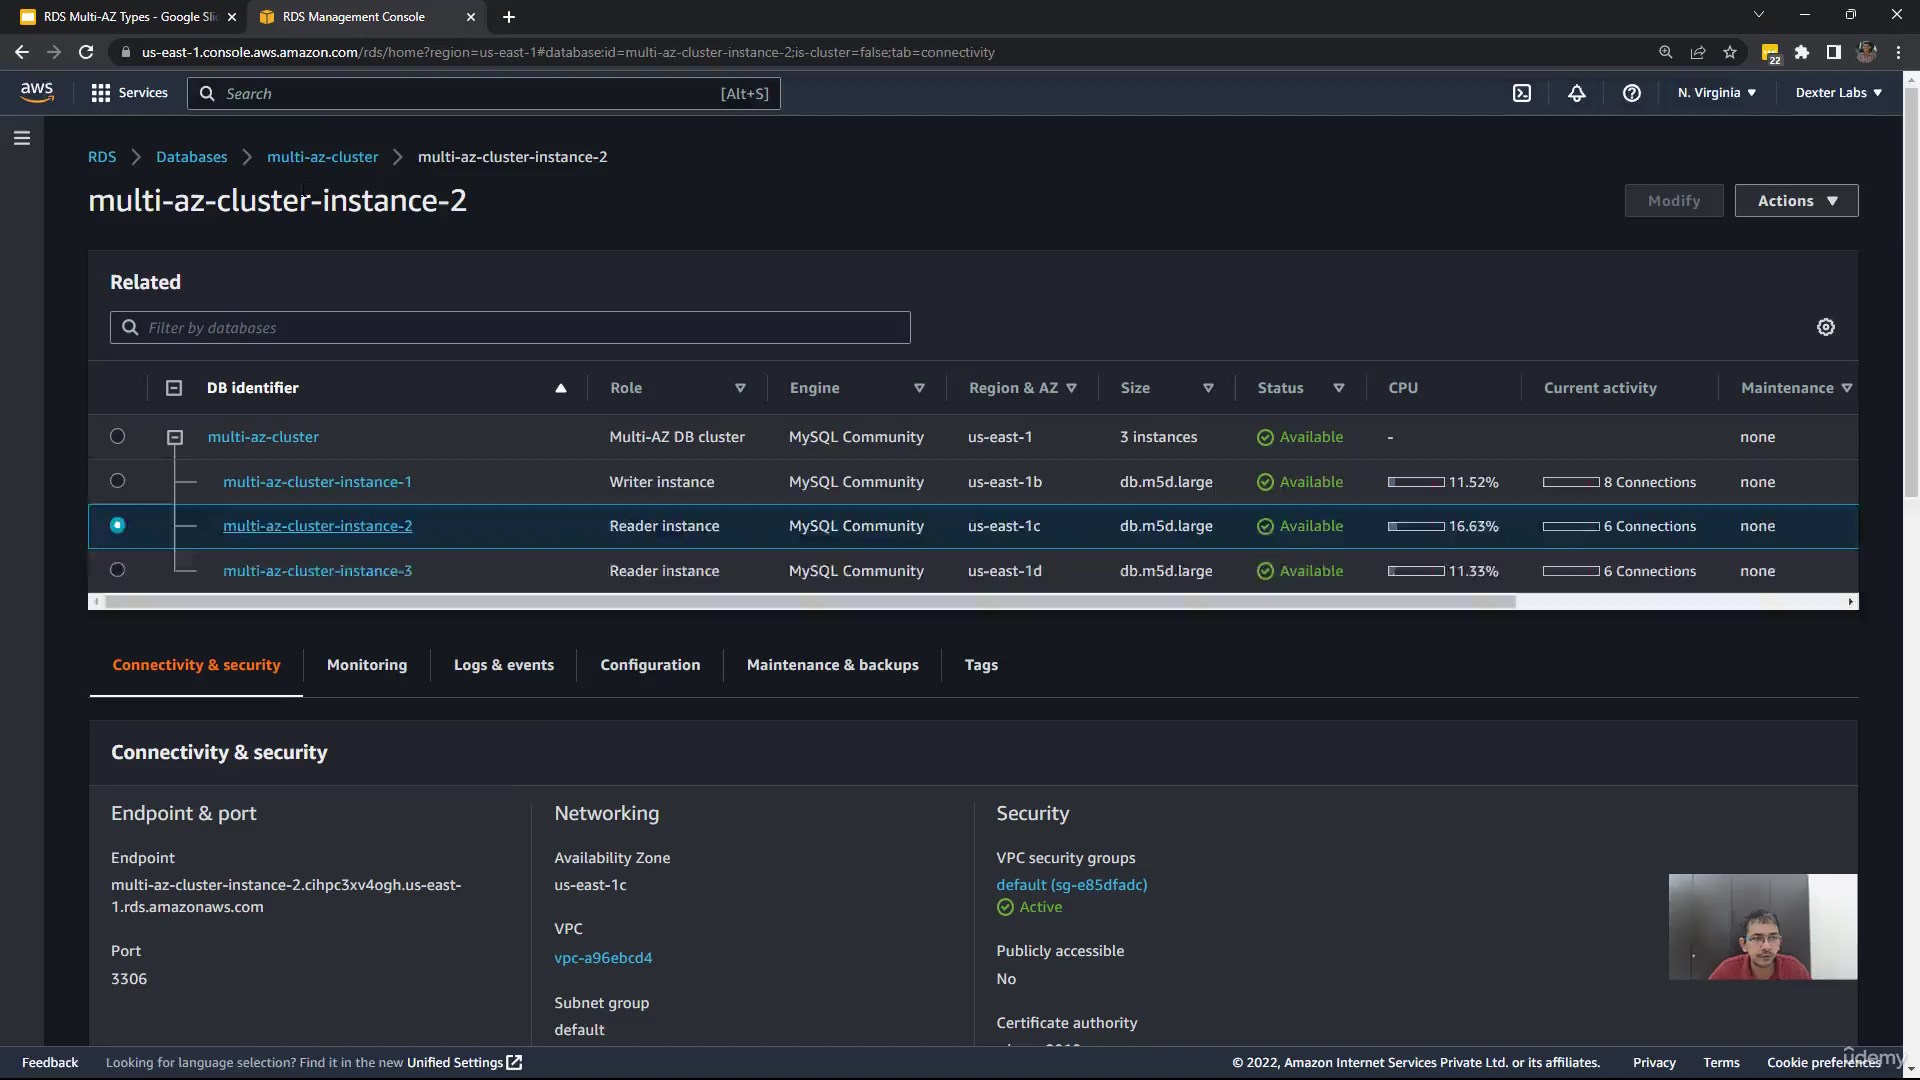Open the AWS home logo
The image size is (1920, 1080).
[37, 92]
